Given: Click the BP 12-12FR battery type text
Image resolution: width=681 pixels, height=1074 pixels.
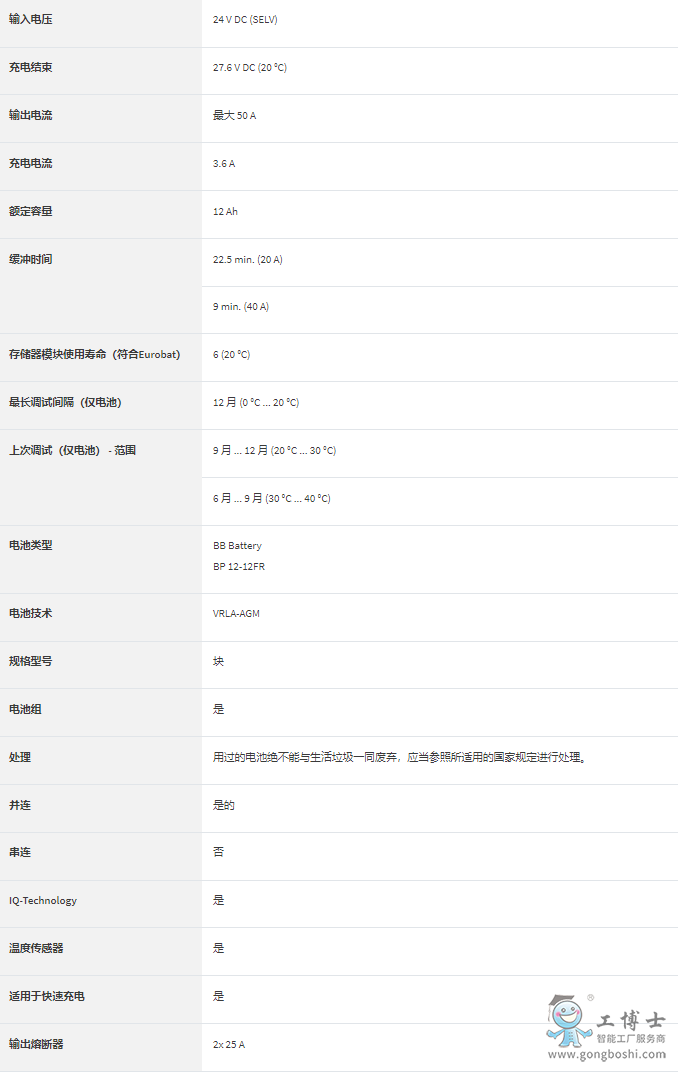Looking at the screenshot, I should pos(239,567).
